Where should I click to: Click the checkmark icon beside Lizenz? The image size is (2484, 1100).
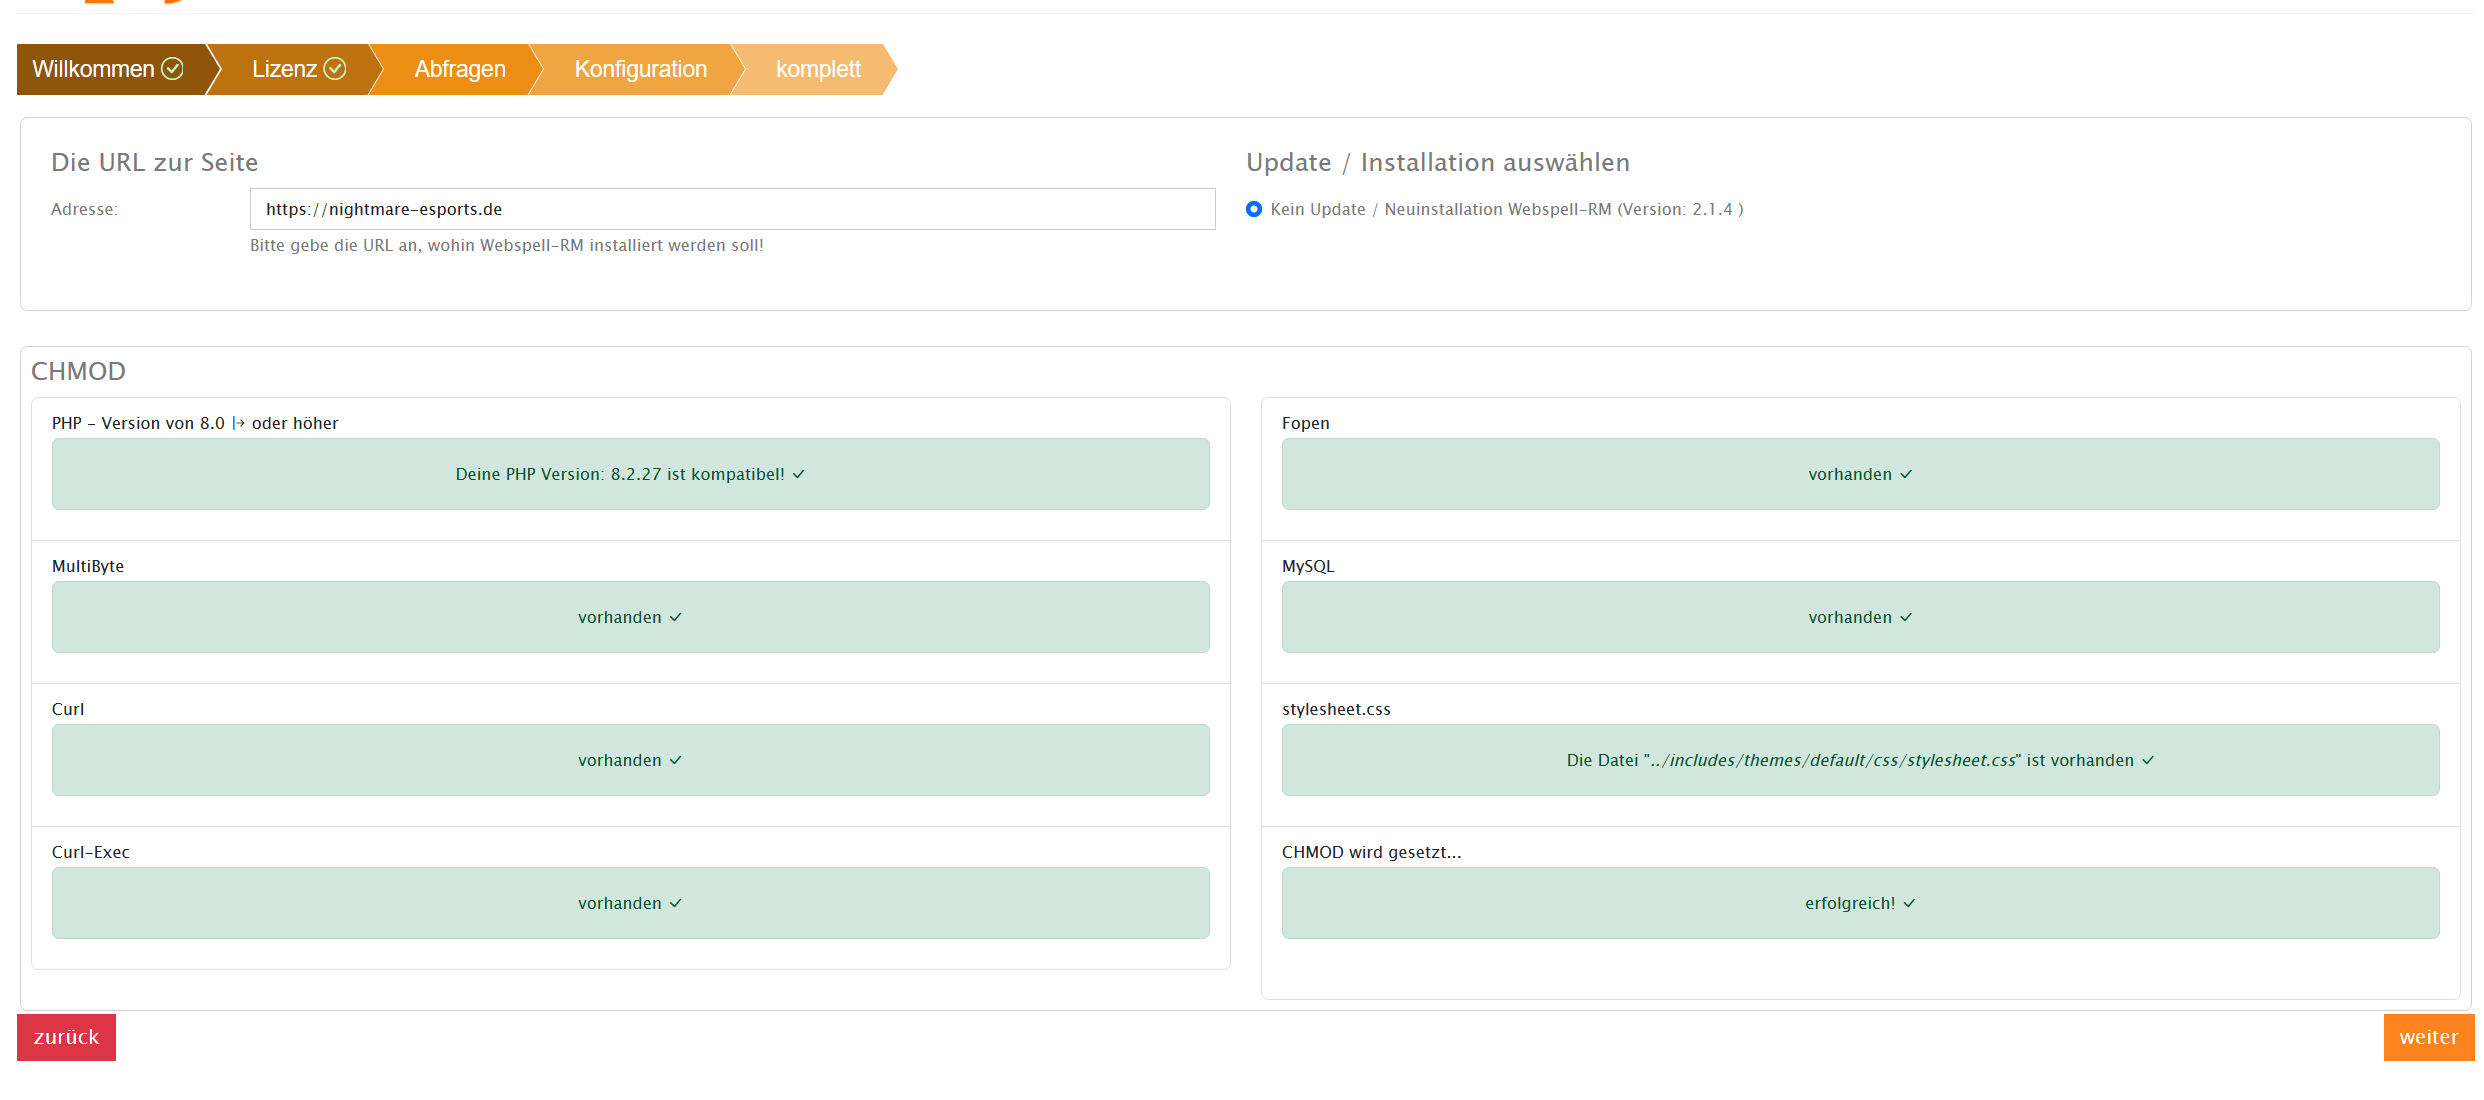[335, 69]
